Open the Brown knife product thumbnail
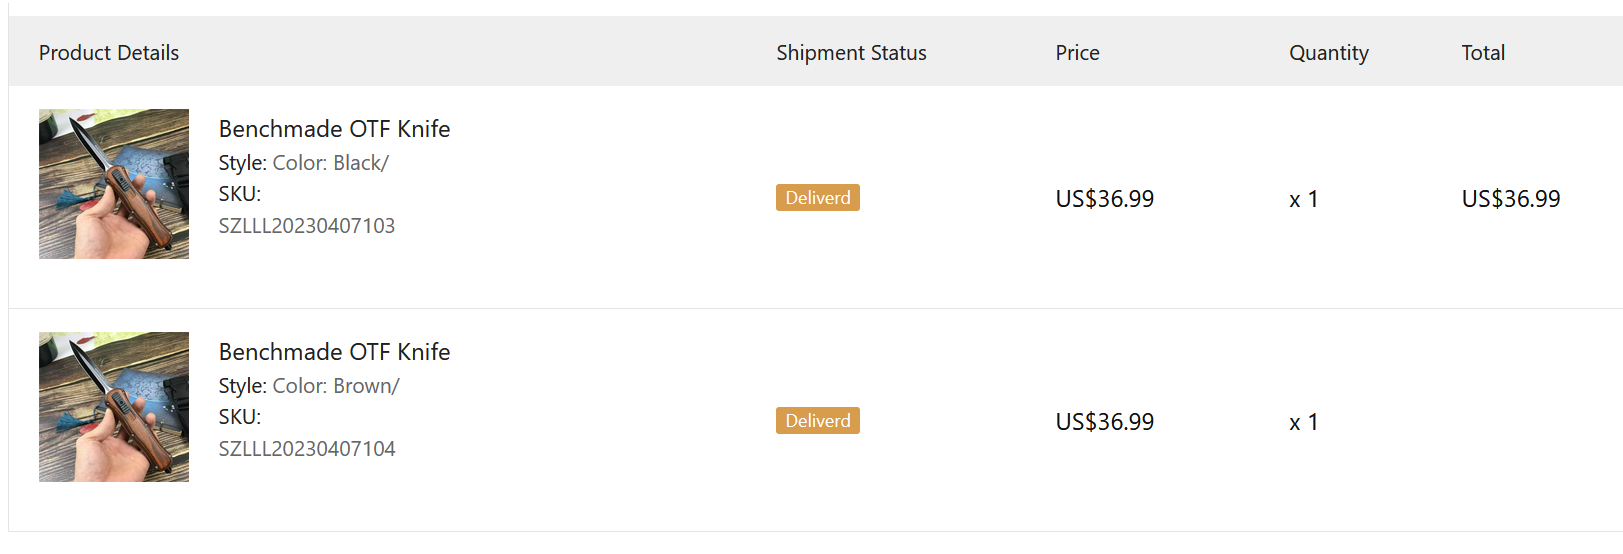The image size is (1623, 554). (x=114, y=407)
